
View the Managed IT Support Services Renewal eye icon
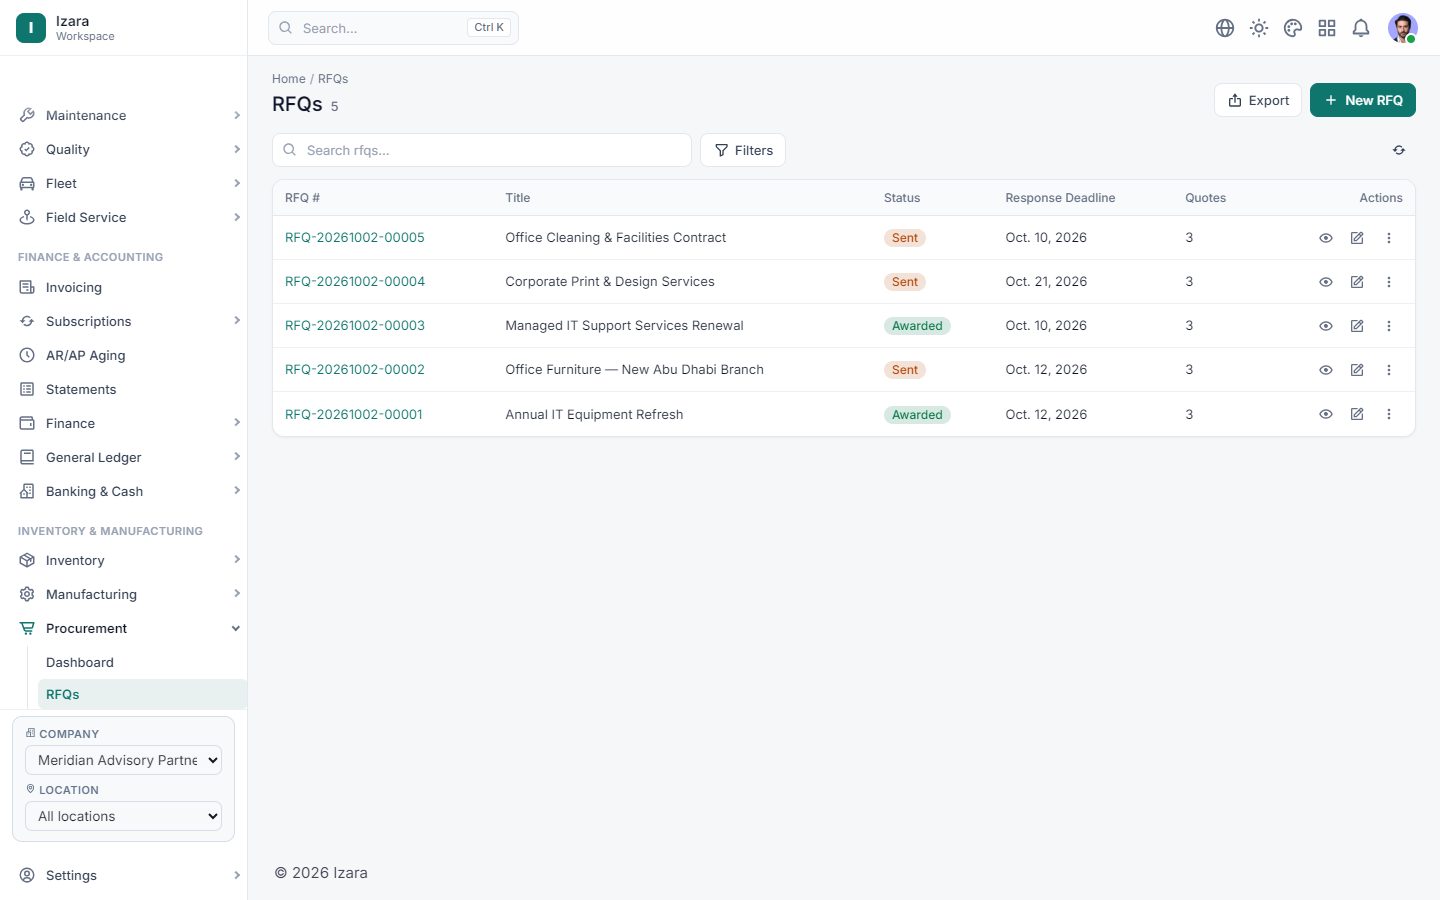pos(1326,326)
